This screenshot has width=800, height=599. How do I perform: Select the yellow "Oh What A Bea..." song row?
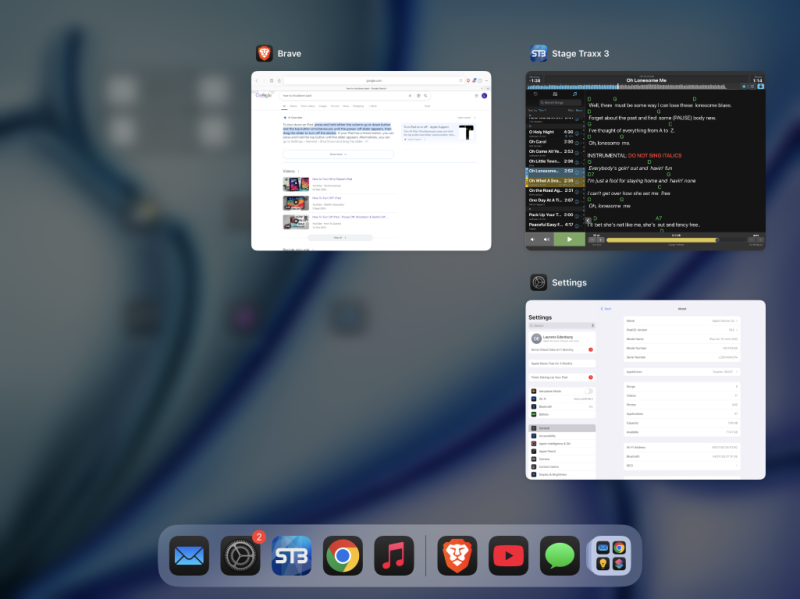tap(554, 182)
